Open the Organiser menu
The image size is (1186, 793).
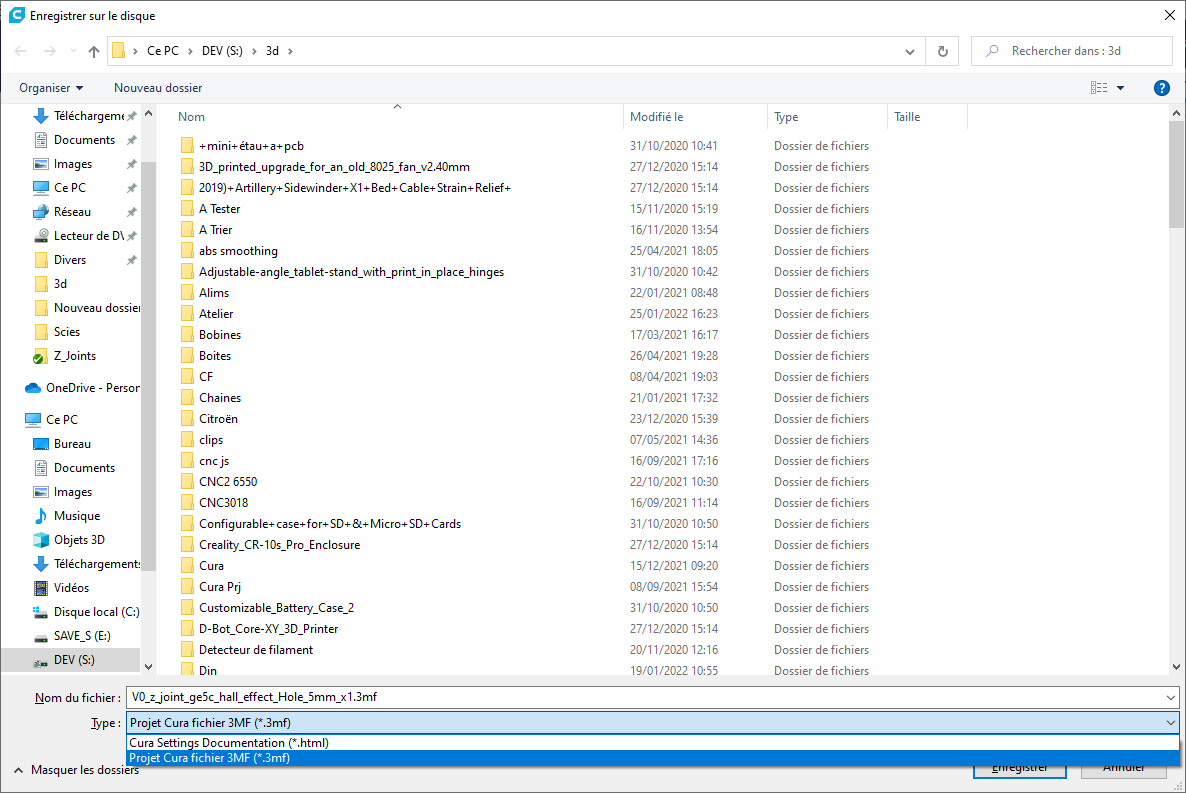(51, 88)
